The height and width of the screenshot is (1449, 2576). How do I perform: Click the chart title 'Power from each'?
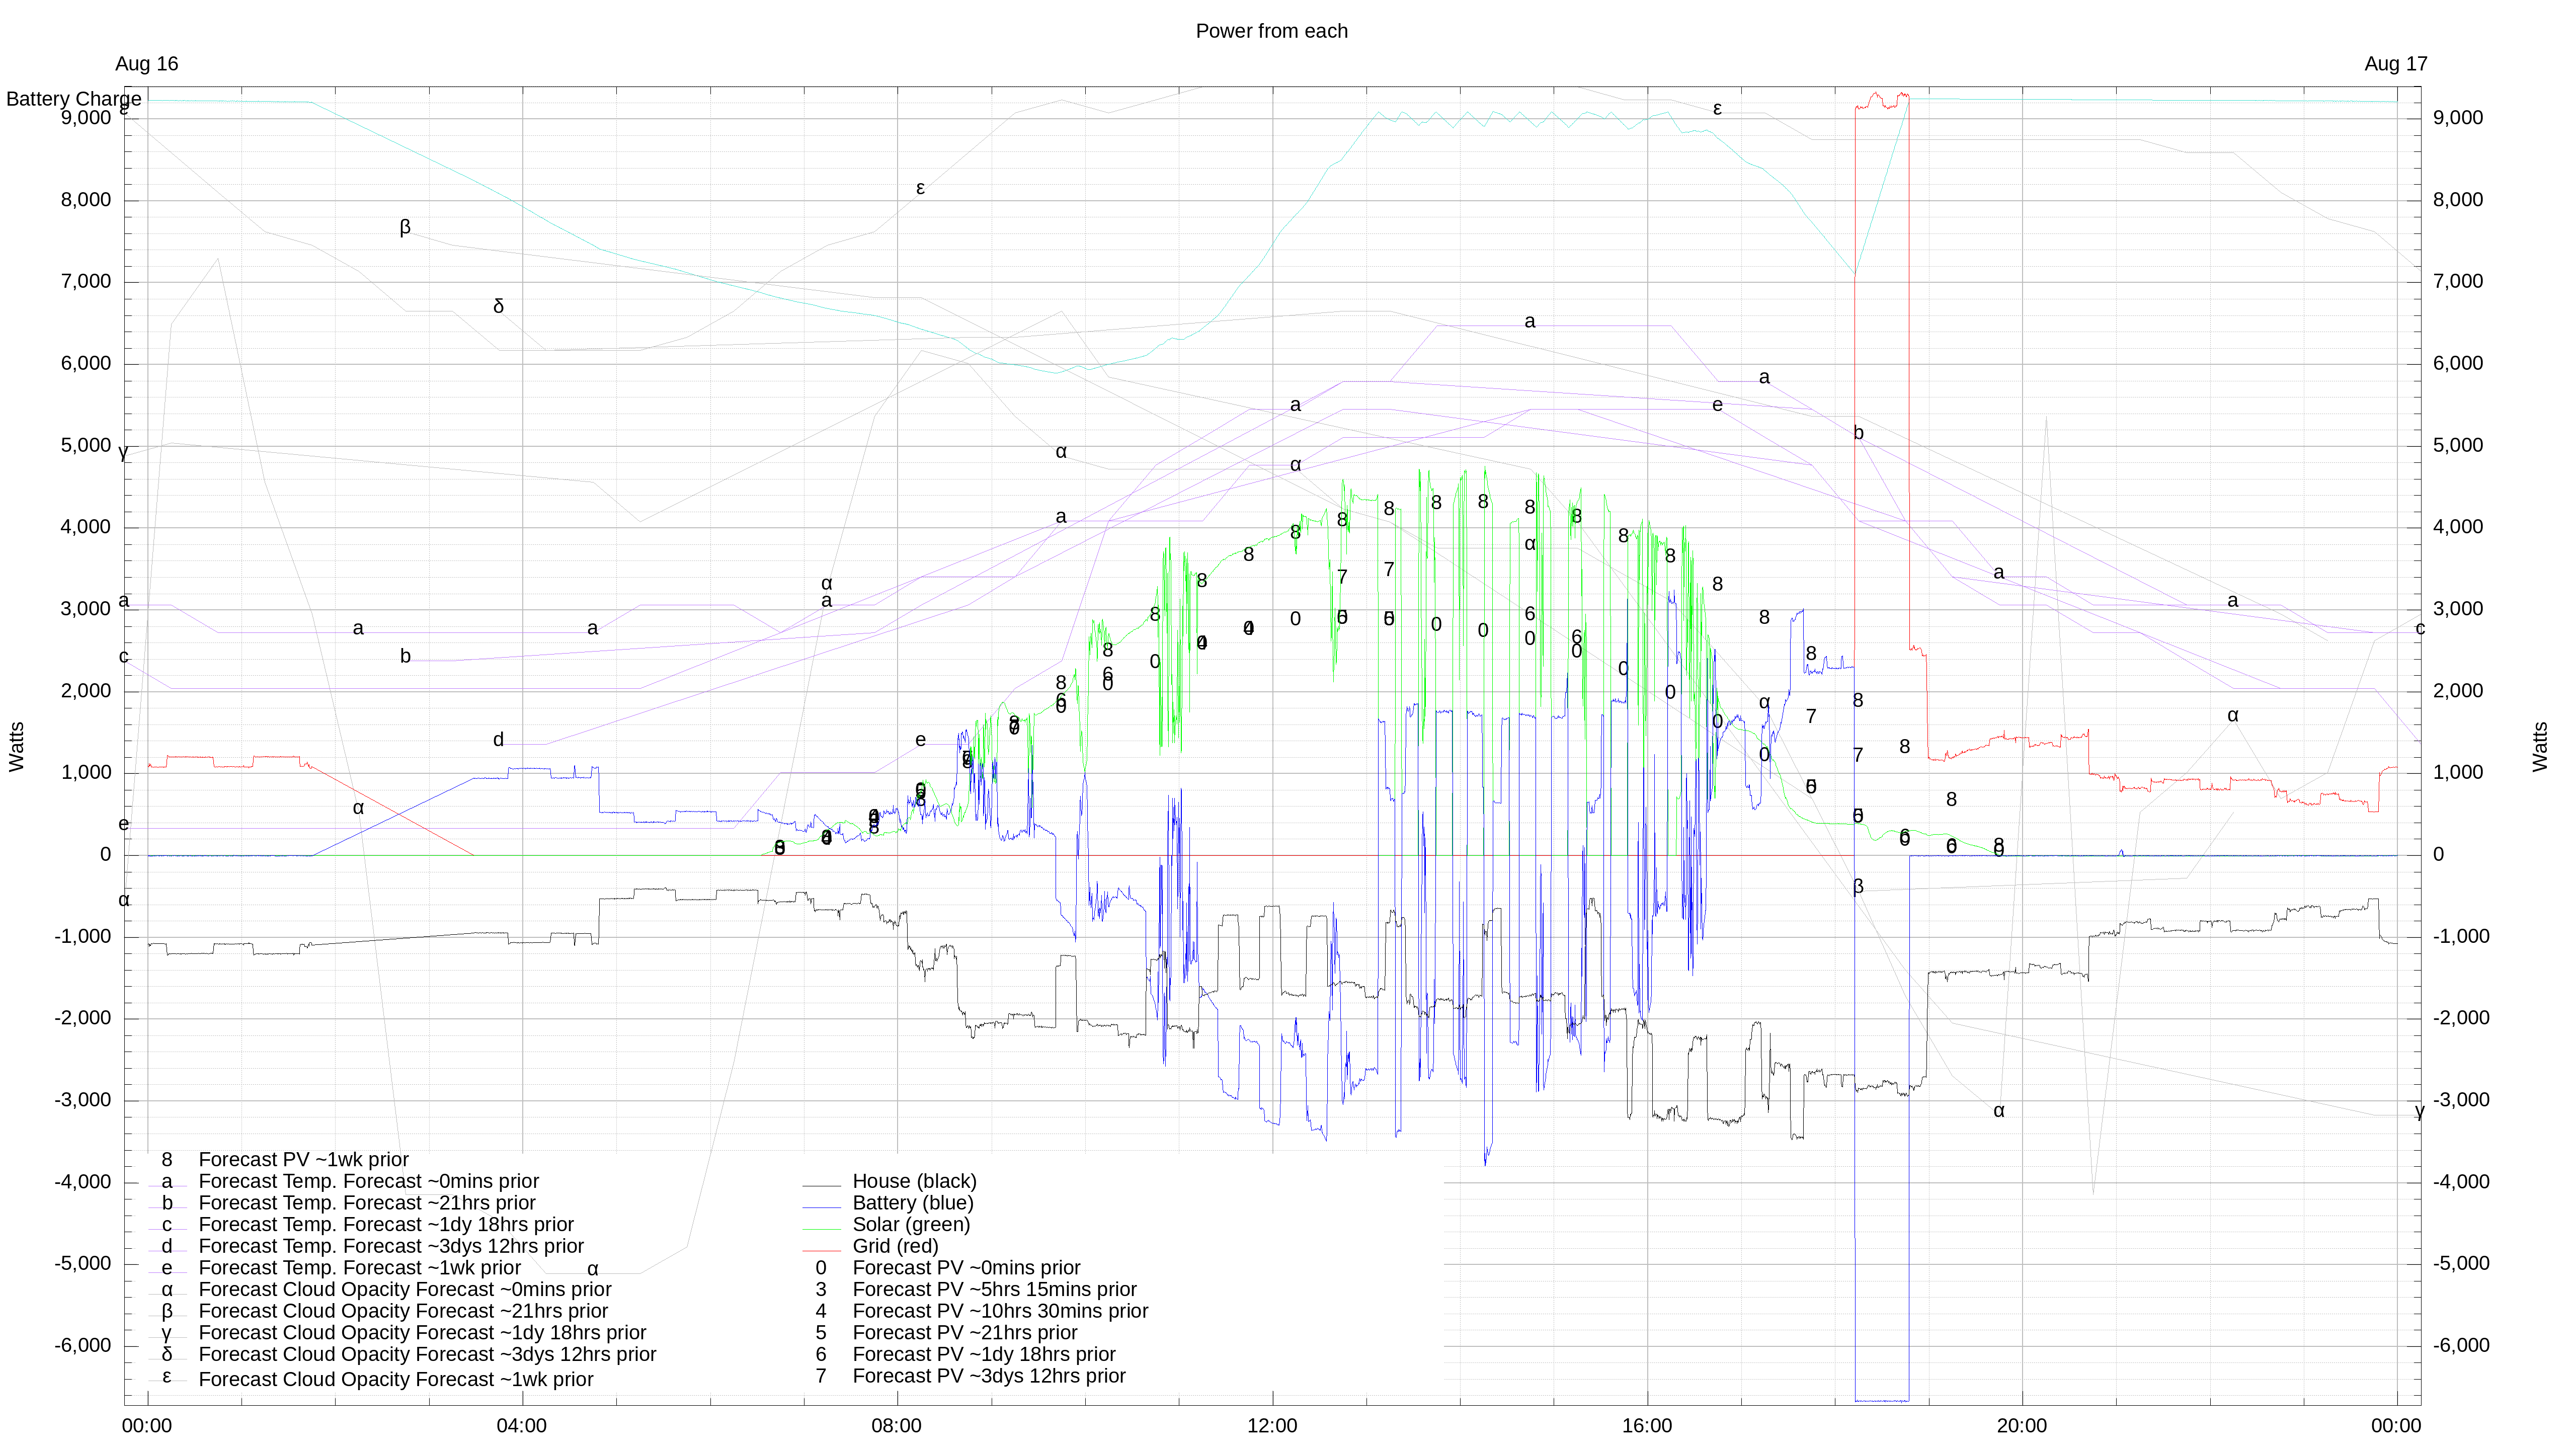point(1271,31)
